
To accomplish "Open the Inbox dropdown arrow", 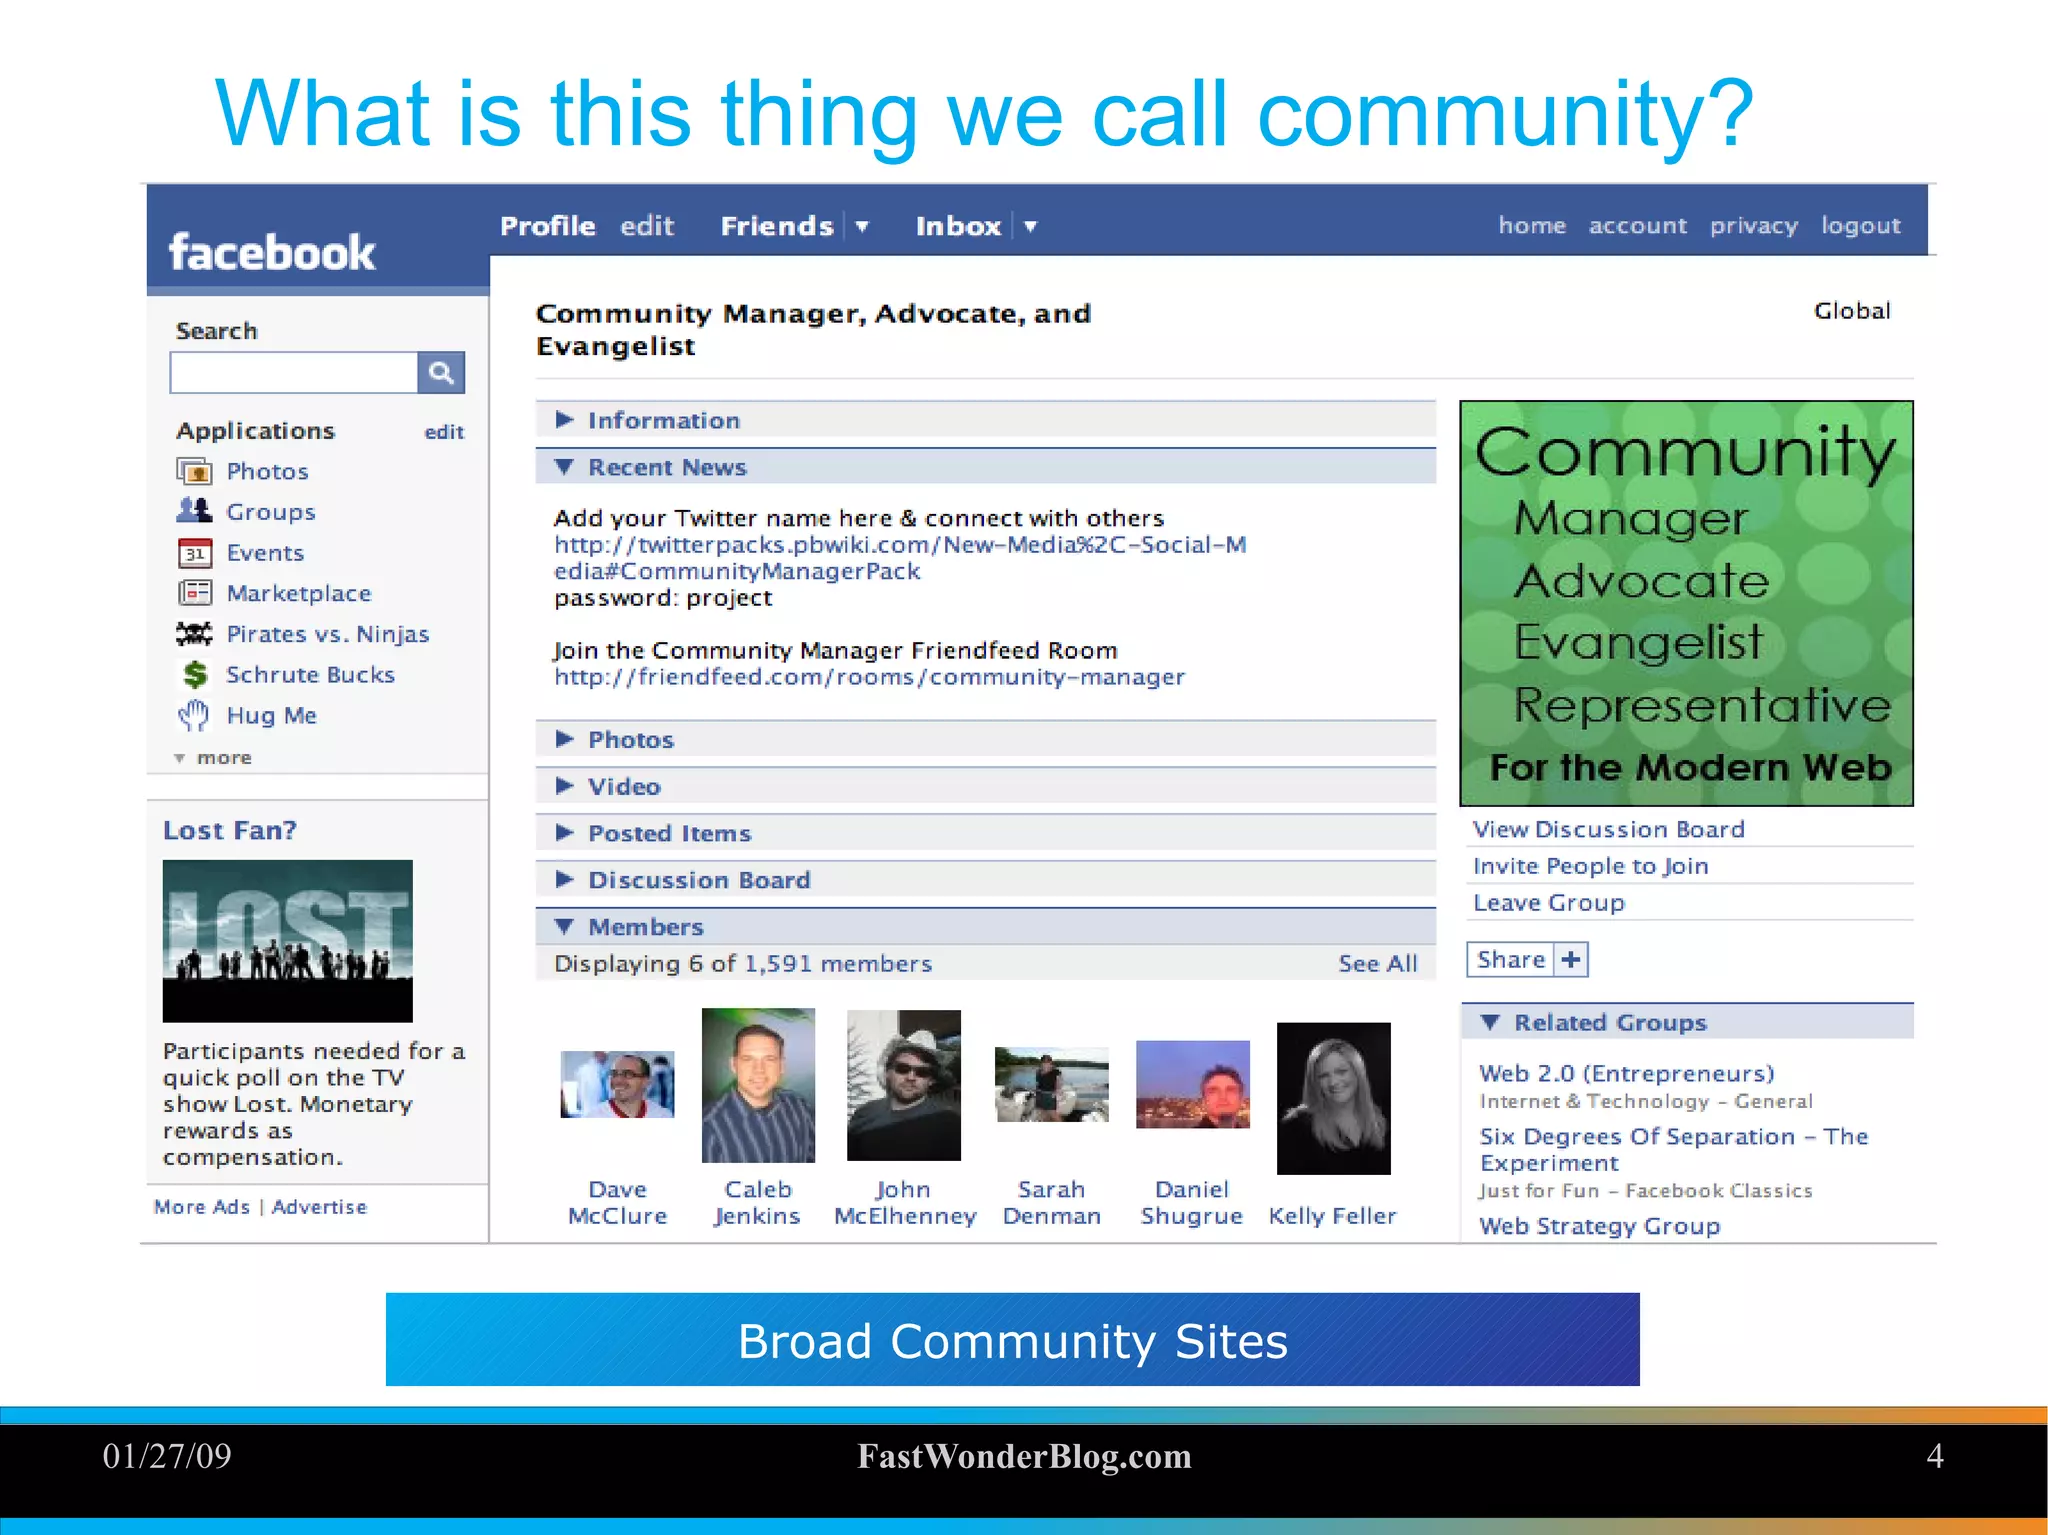I will (x=1030, y=227).
